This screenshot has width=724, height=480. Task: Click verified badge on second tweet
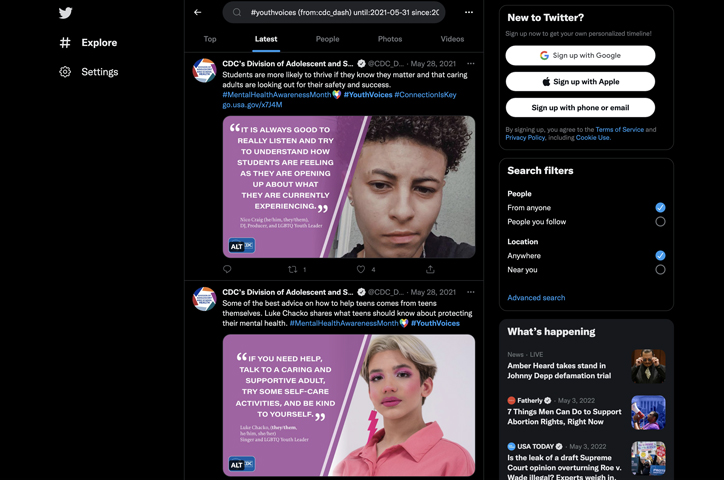[x=362, y=292]
